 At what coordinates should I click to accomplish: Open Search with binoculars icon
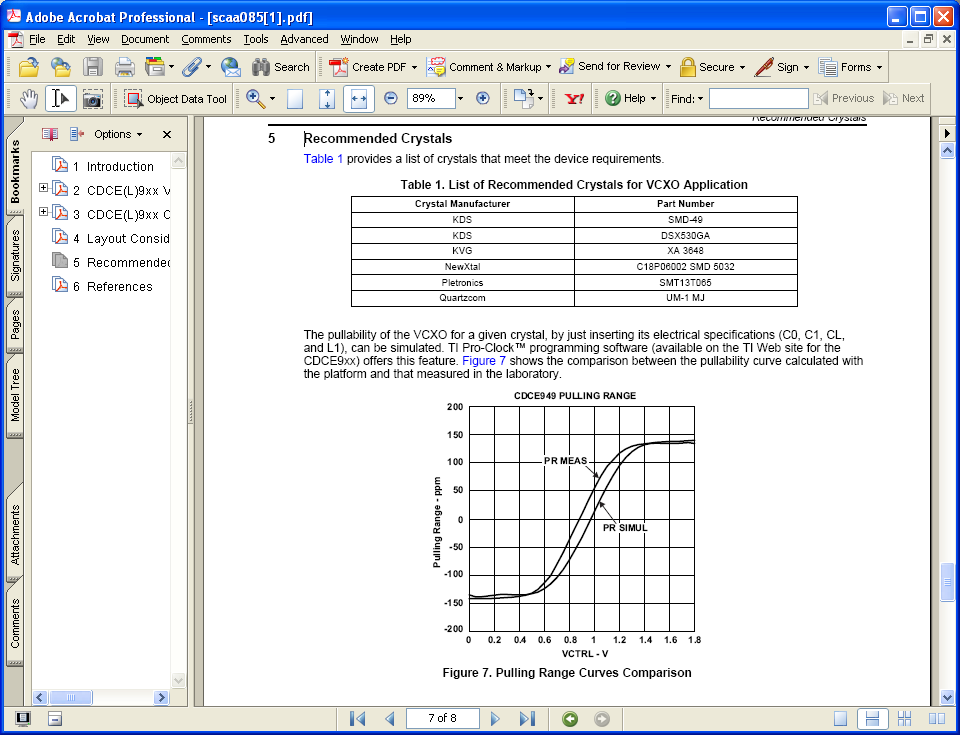pos(280,67)
